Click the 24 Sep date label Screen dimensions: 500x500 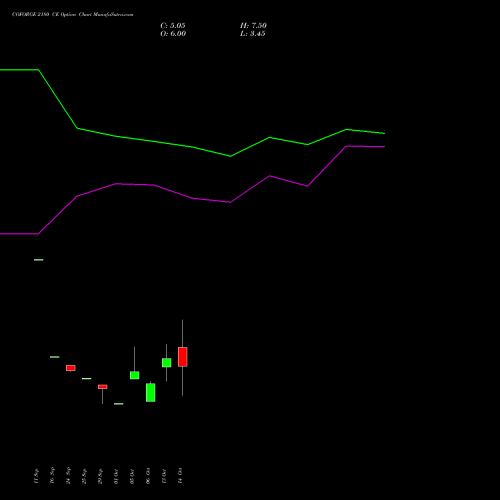click(x=68, y=475)
